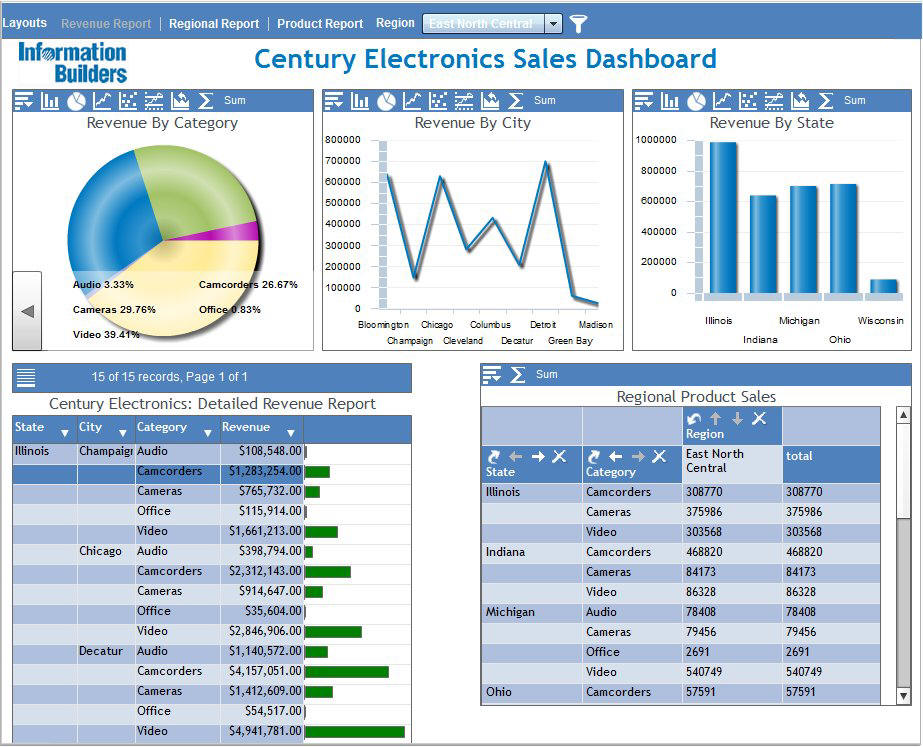Viewport: 923px width, 747px height.
Task: Switch Revenue By City to line chart
Action: coord(412,101)
